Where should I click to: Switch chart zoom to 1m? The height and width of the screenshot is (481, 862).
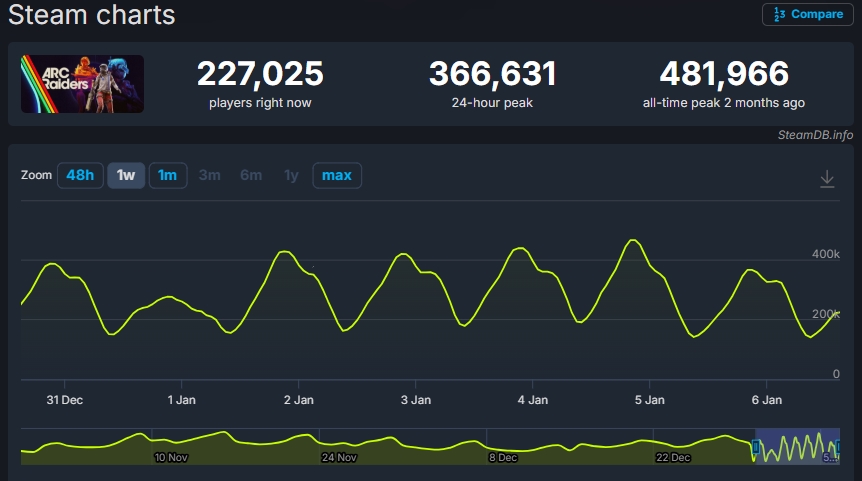click(x=168, y=175)
